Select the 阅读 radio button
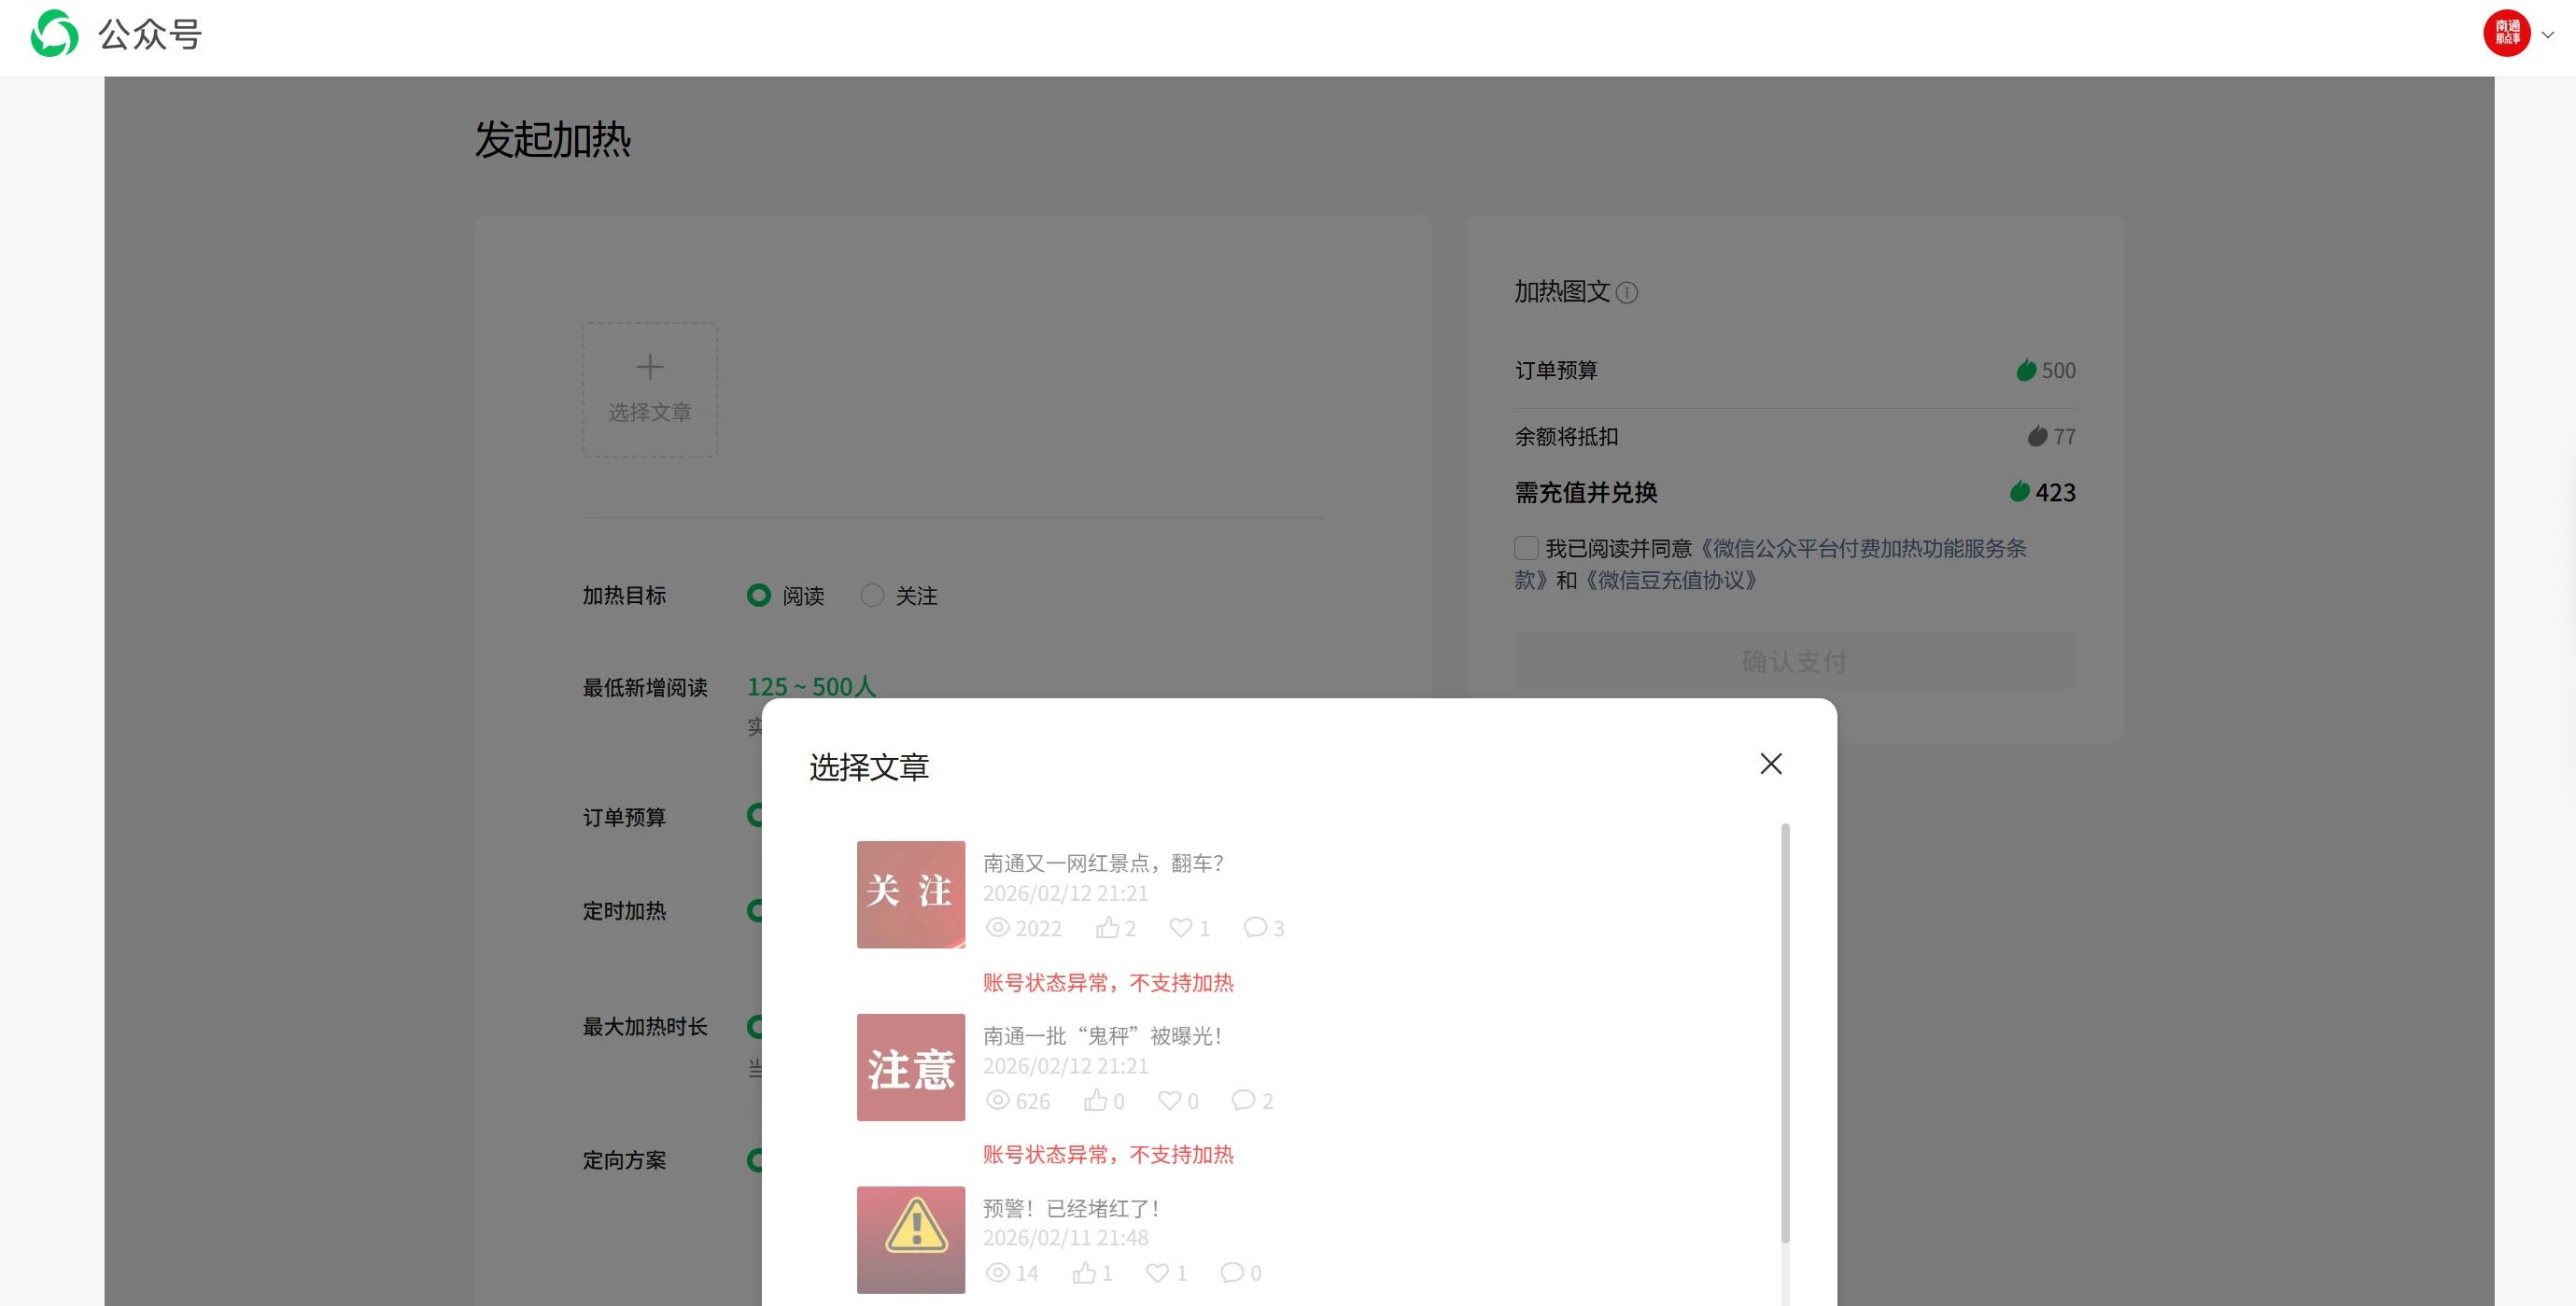This screenshot has width=2576, height=1306. tap(759, 596)
